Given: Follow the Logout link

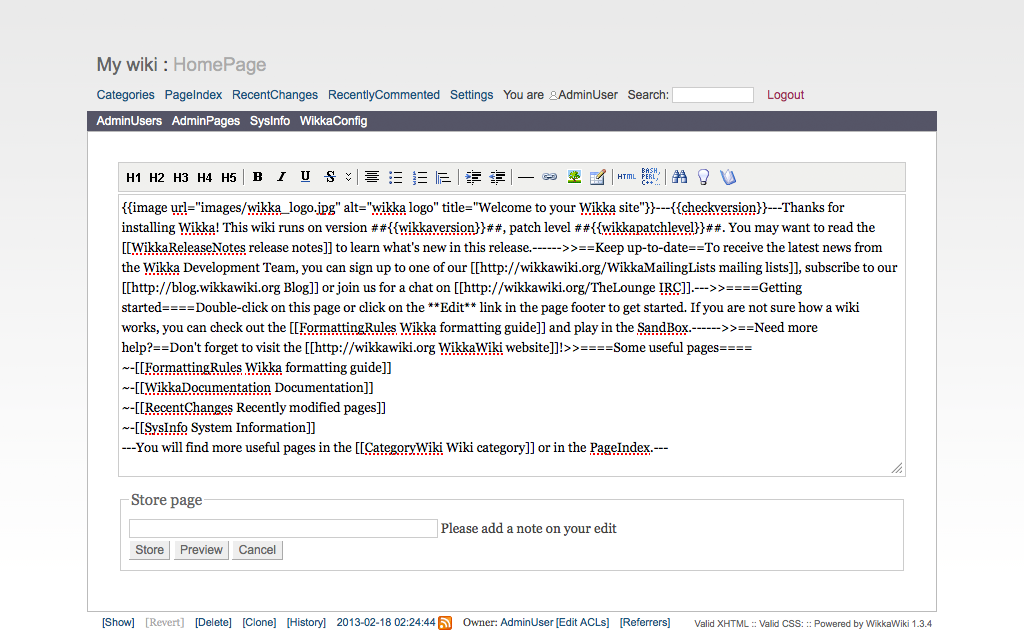Looking at the screenshot, I should point(785,95).
